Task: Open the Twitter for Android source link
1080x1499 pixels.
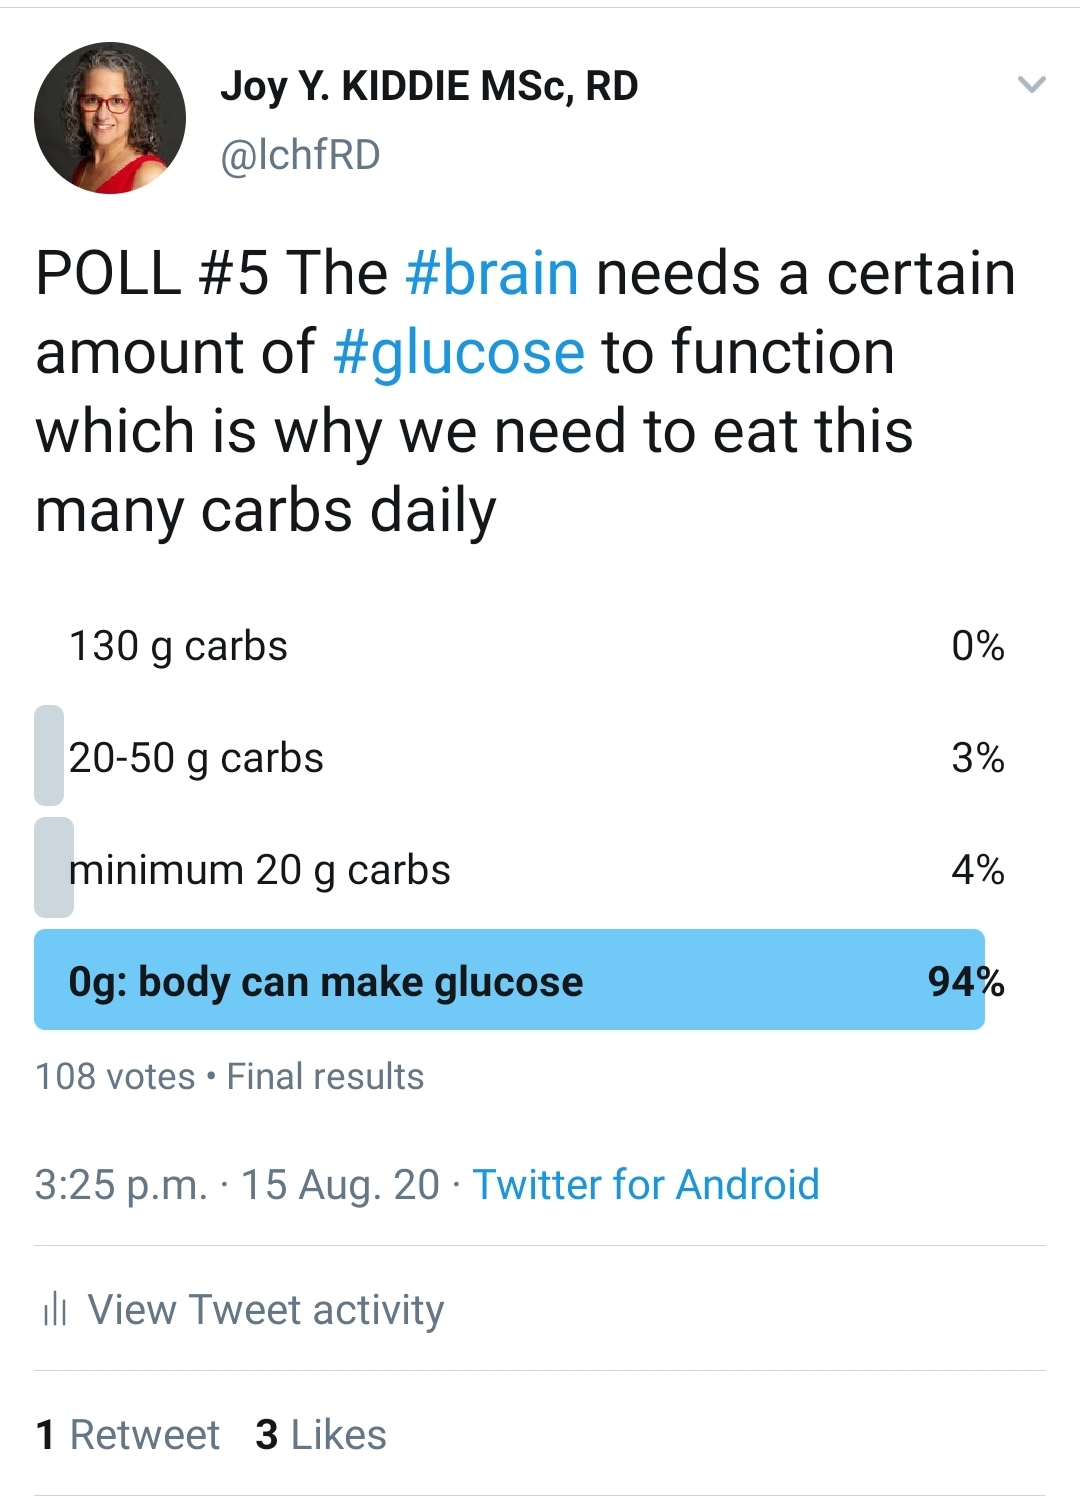Action: pos(646,1185)
